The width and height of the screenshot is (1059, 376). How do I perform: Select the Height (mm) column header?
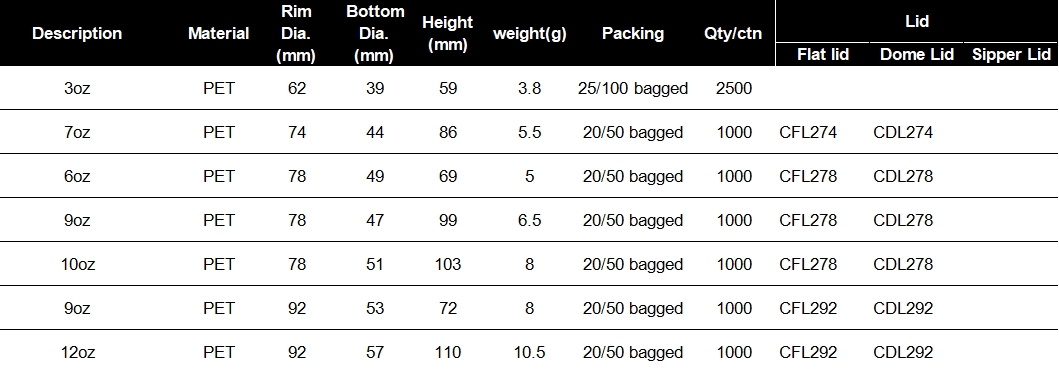point(447,33)
